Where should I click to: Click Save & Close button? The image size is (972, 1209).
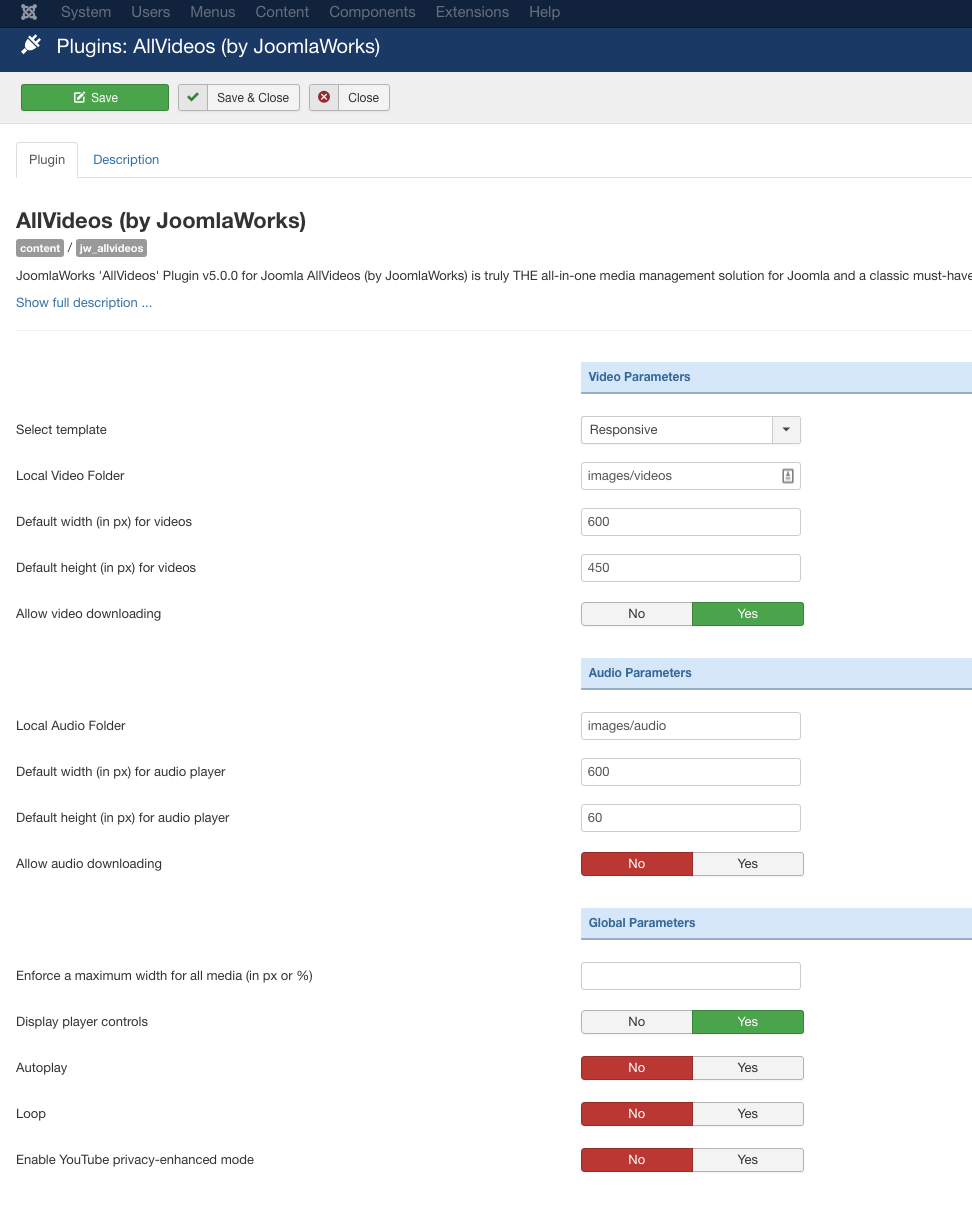coord(239,97)
